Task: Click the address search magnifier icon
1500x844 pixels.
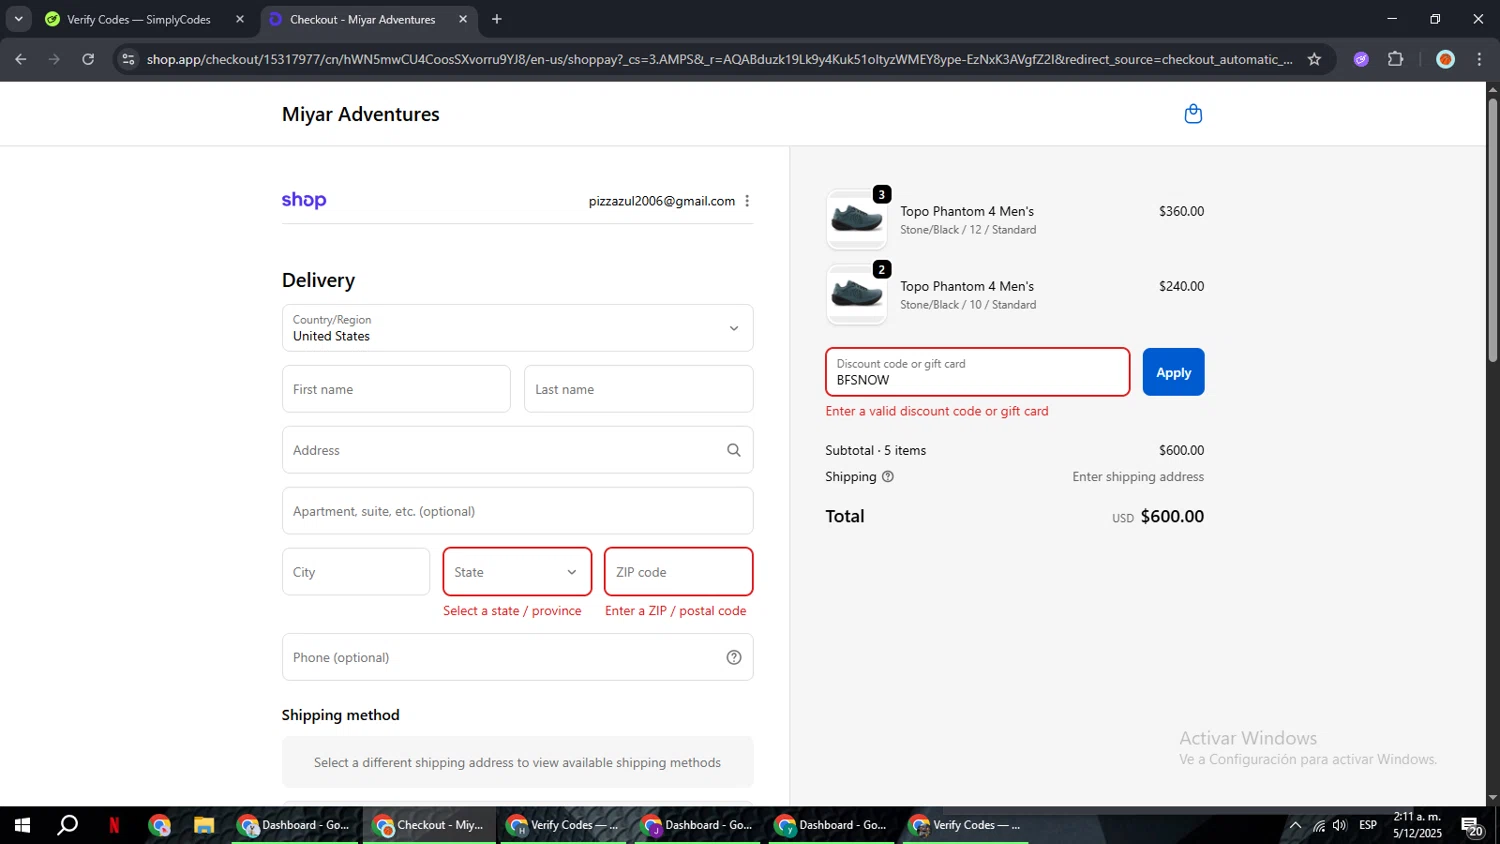Action: click(734, 450)
